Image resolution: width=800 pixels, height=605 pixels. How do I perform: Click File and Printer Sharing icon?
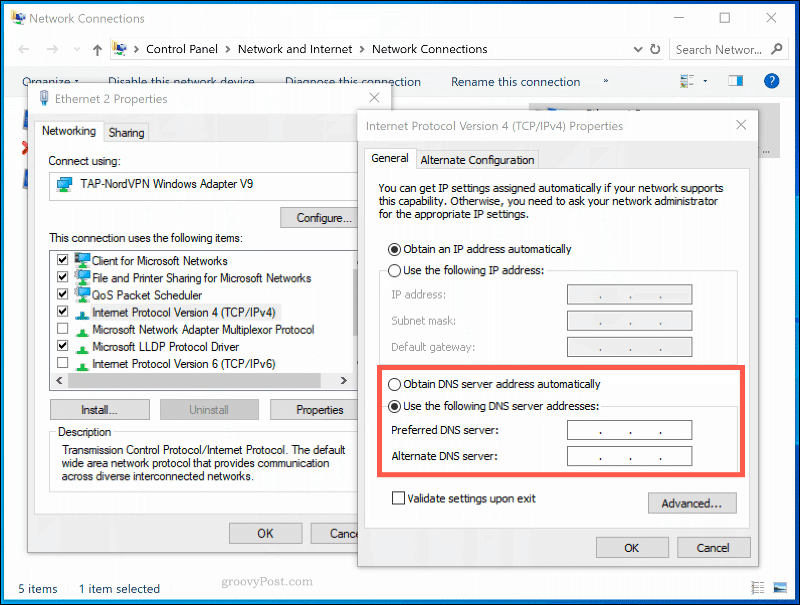tap(82, 278)
